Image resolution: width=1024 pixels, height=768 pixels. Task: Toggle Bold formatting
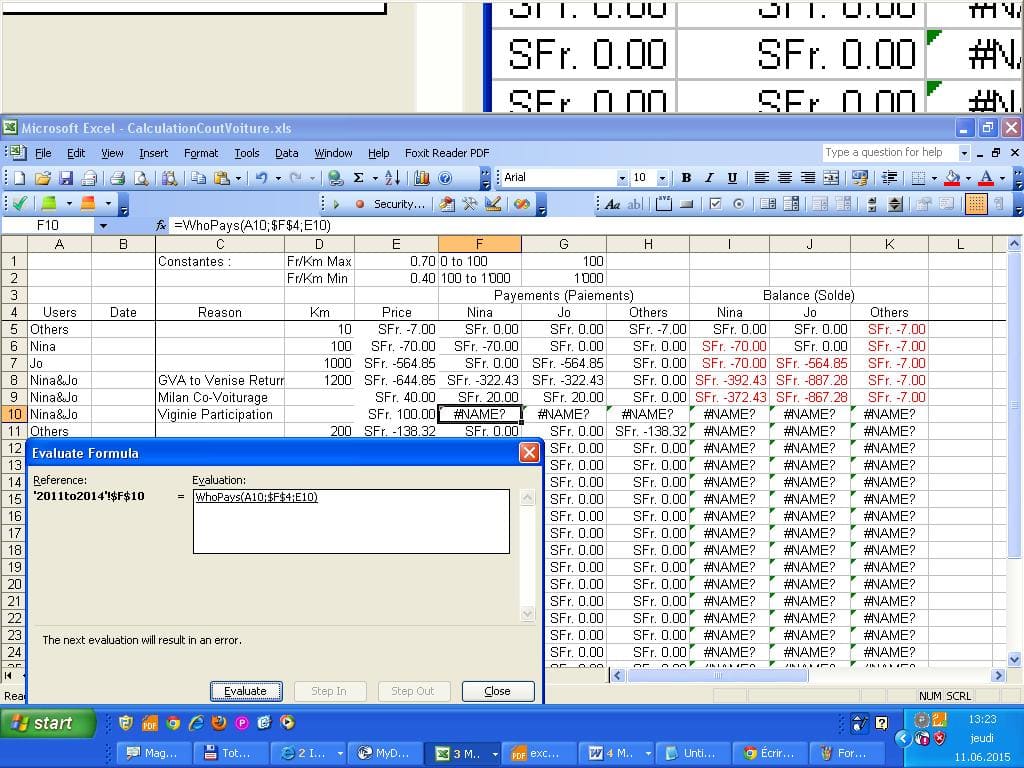pyautogui.click(x=686, y=178)
